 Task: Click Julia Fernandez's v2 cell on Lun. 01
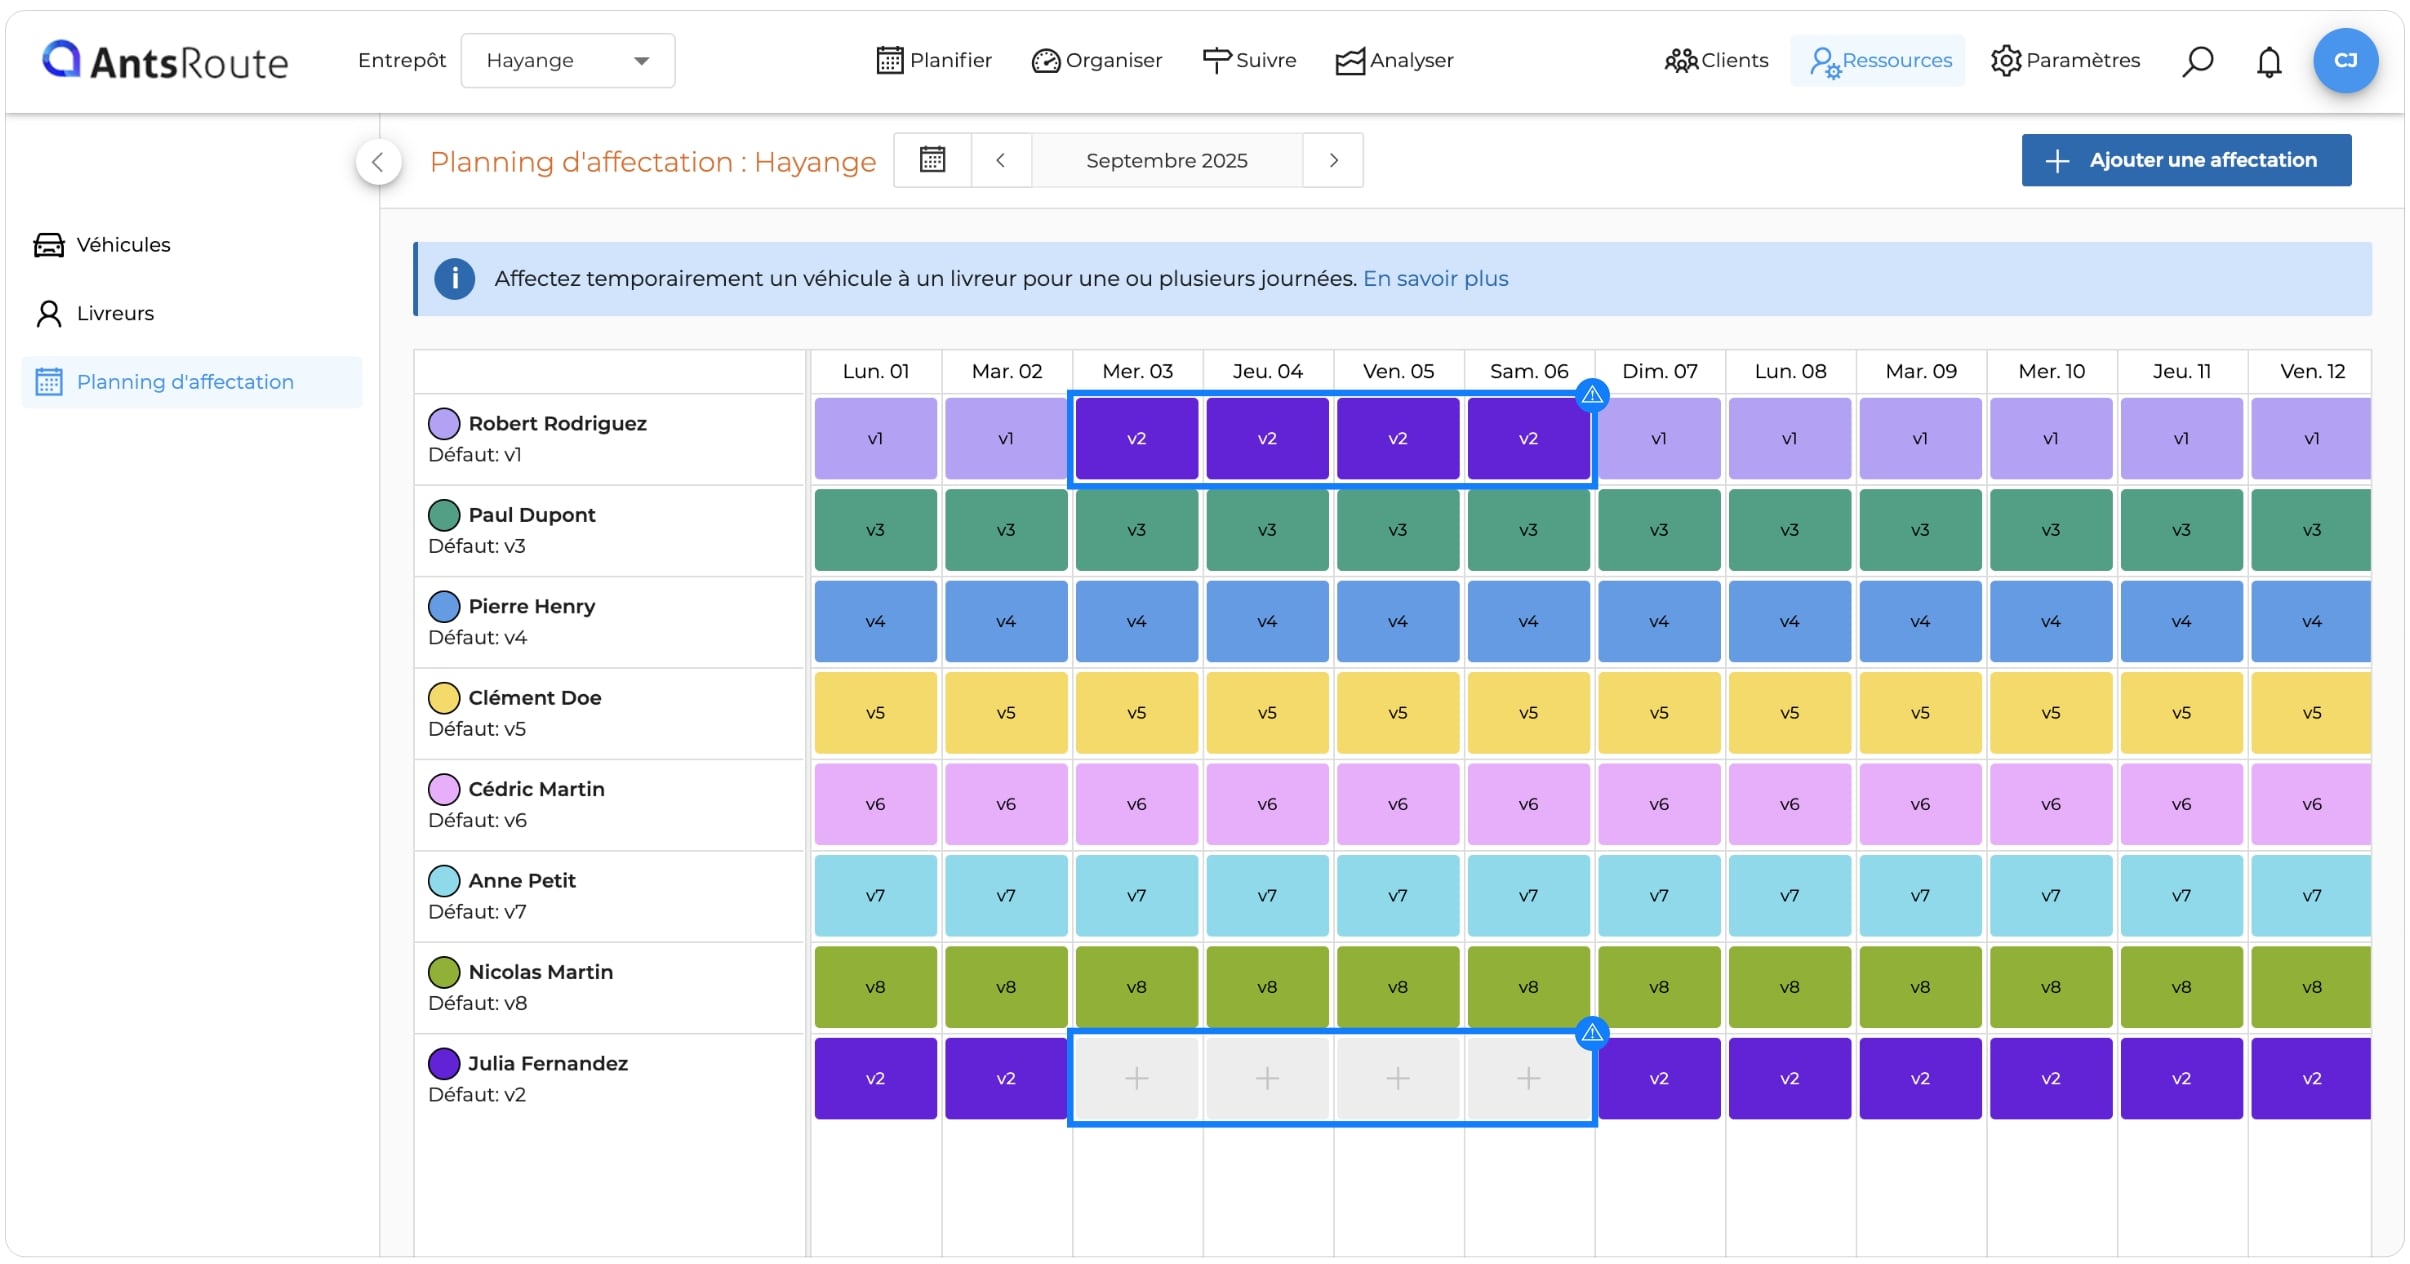tap(875, 1078)
